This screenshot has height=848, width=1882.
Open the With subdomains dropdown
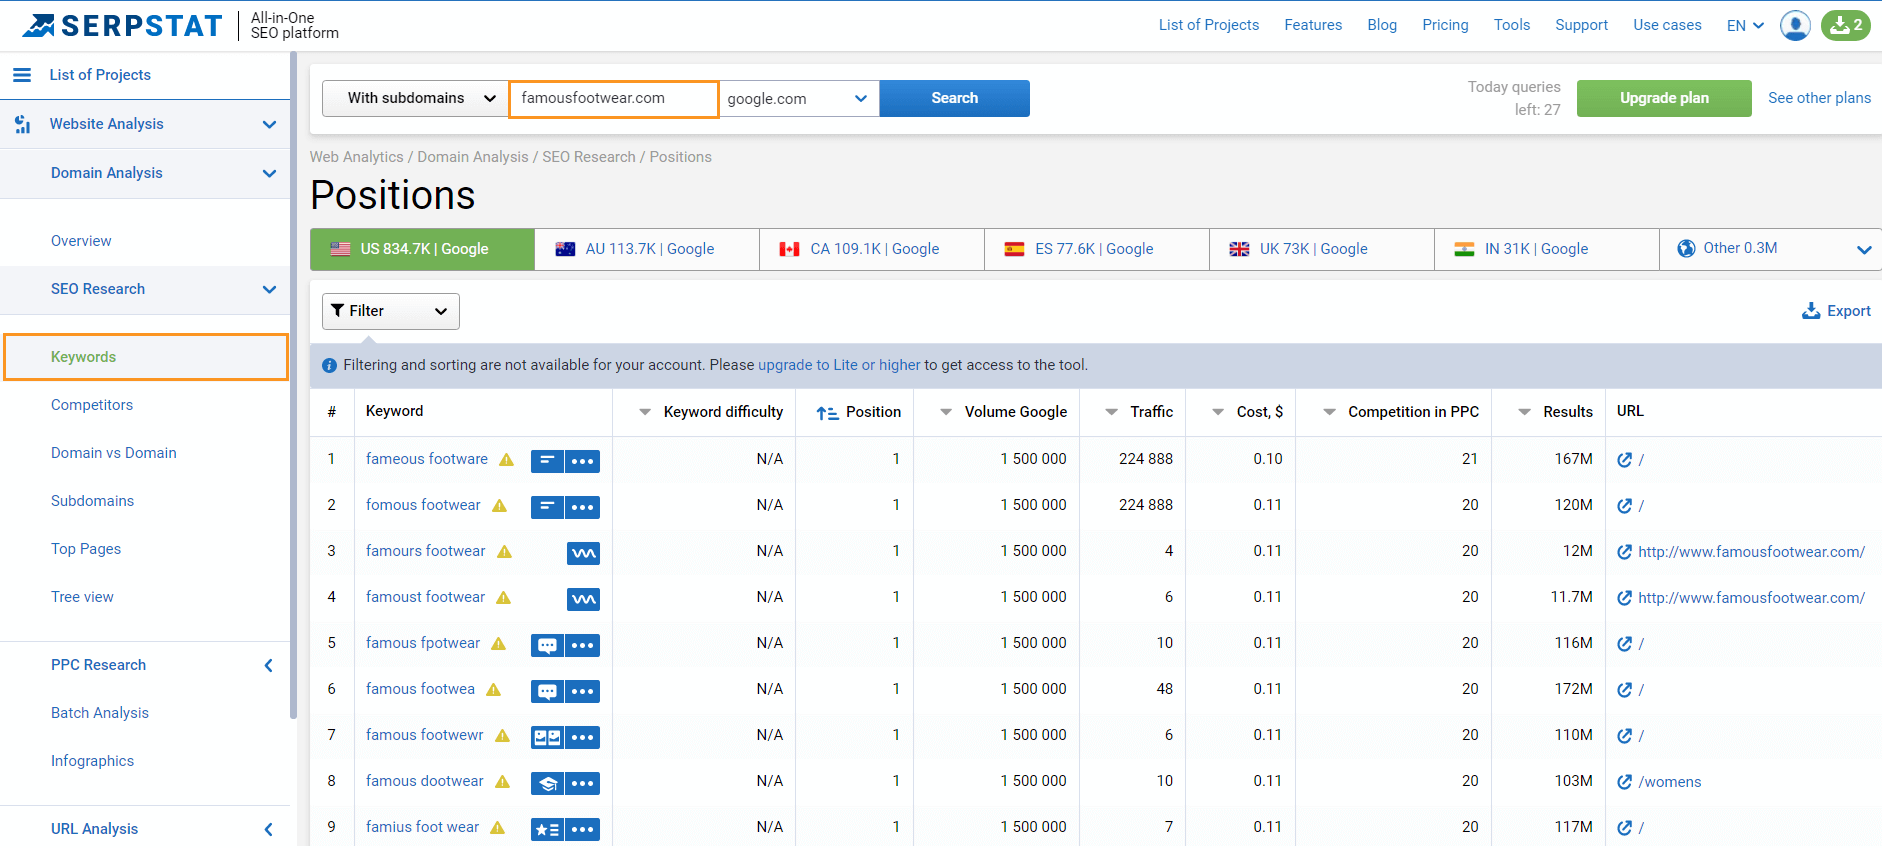pyautogui.click(x=415, y=98)
